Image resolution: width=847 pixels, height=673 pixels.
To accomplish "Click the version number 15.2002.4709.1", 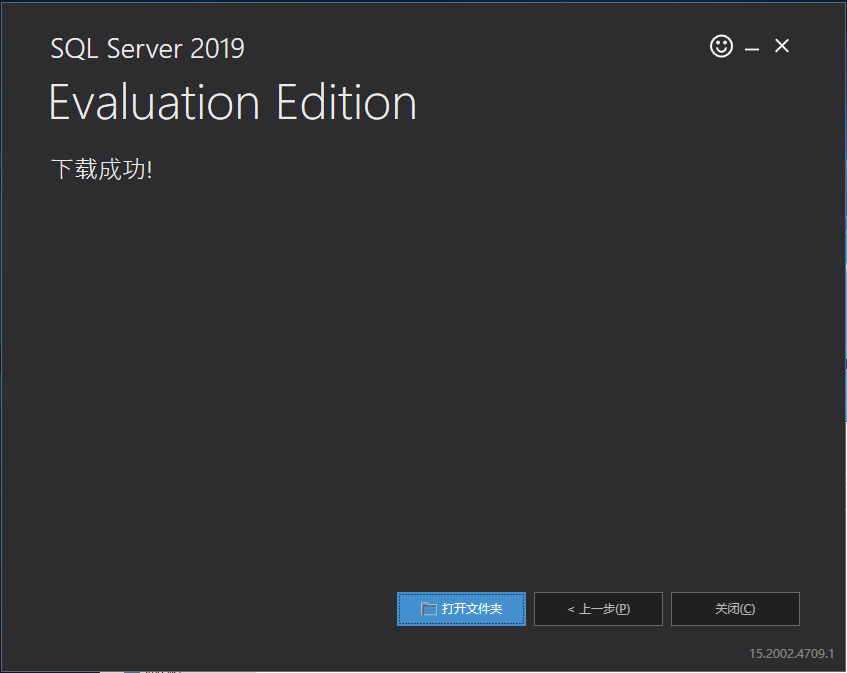I will (791, 654).
